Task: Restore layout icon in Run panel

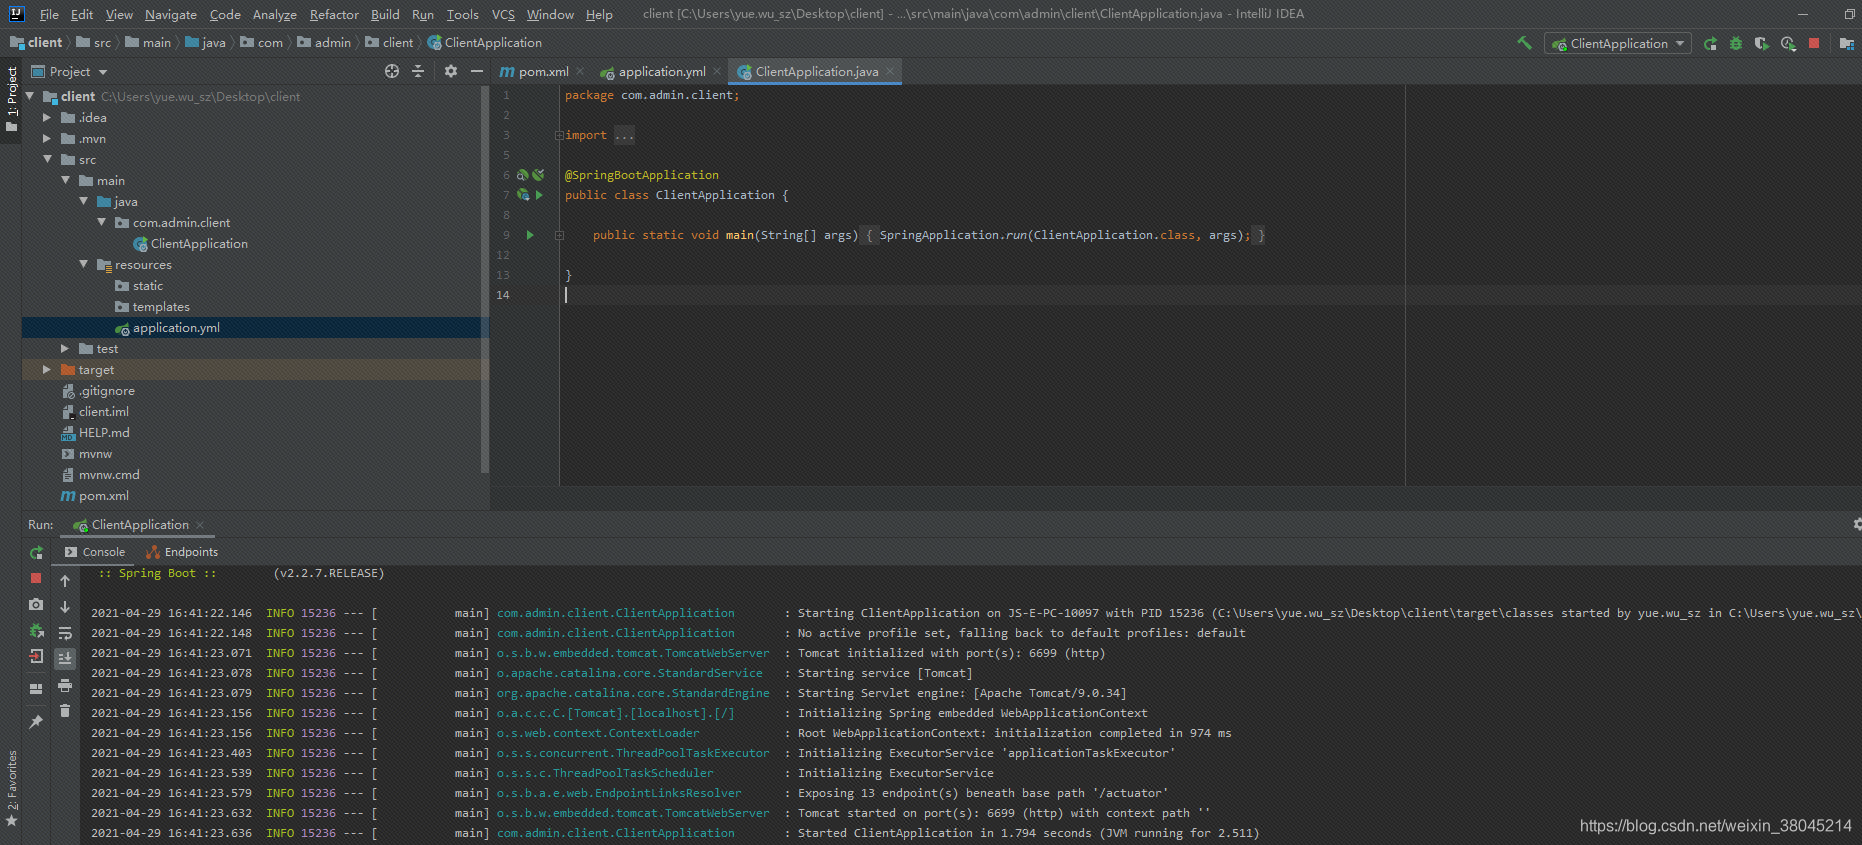Action: [x=36, y=688]
